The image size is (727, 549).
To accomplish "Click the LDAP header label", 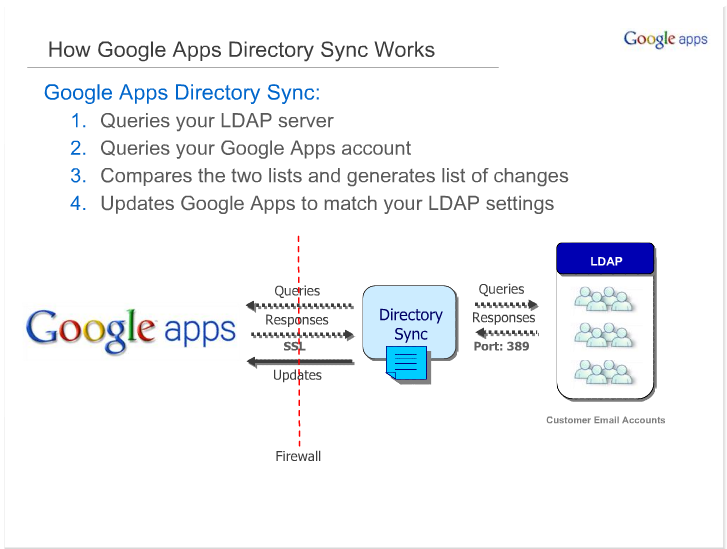I will pos(606,261).
